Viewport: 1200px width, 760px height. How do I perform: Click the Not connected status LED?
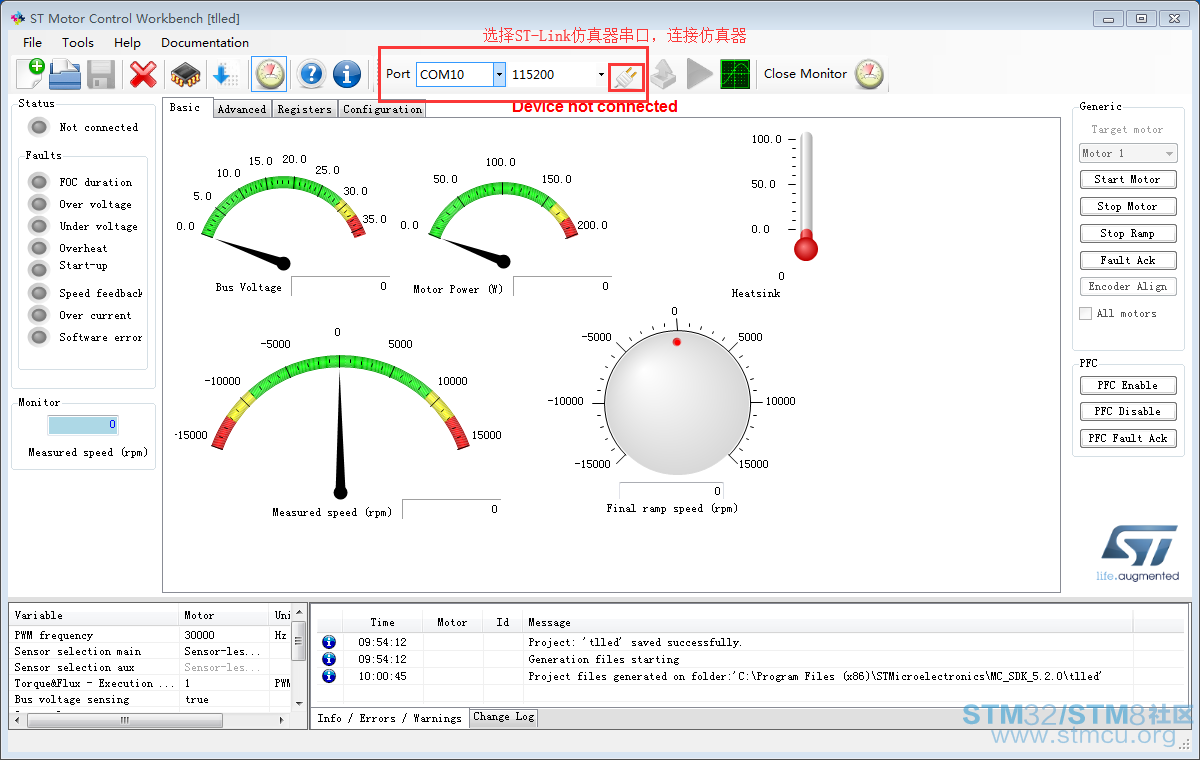(x=39, y=127)
